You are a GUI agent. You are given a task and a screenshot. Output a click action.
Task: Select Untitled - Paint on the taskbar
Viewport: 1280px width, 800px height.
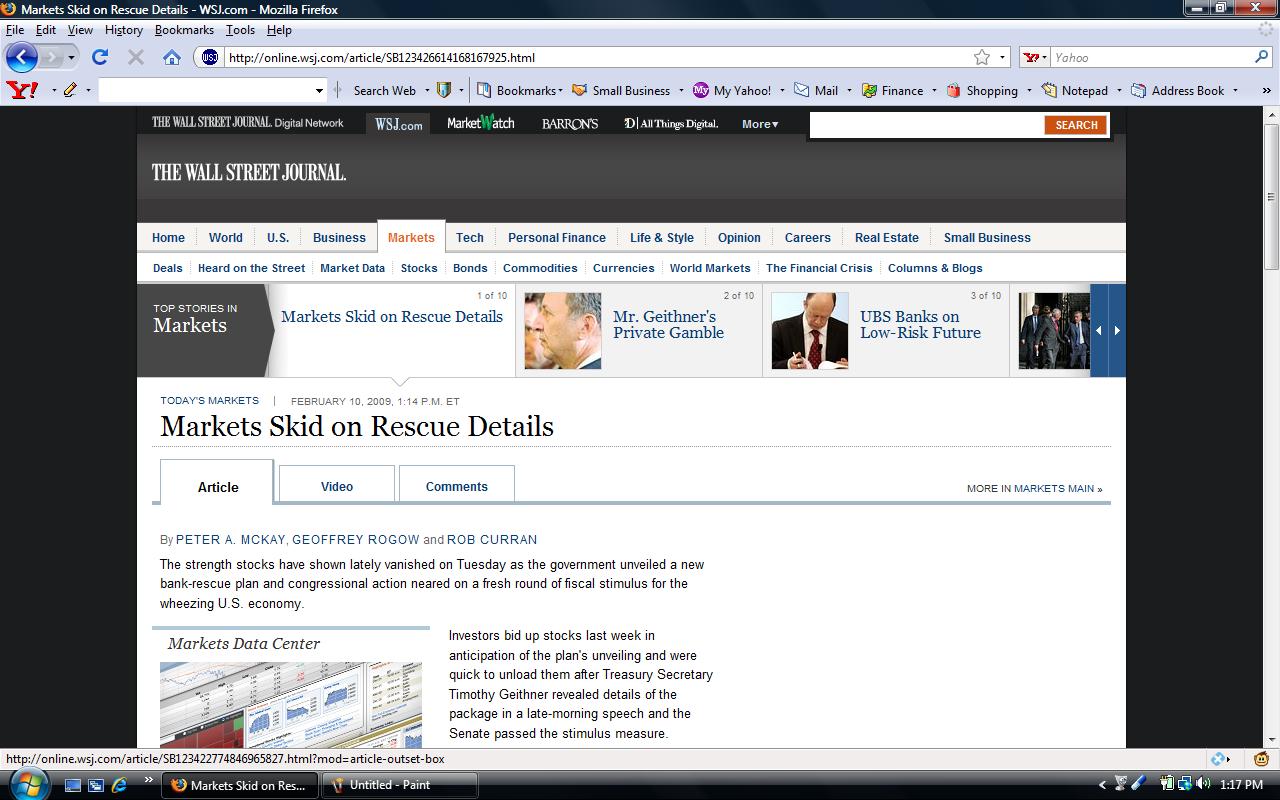pyautogui.click(x=399, y=785)
